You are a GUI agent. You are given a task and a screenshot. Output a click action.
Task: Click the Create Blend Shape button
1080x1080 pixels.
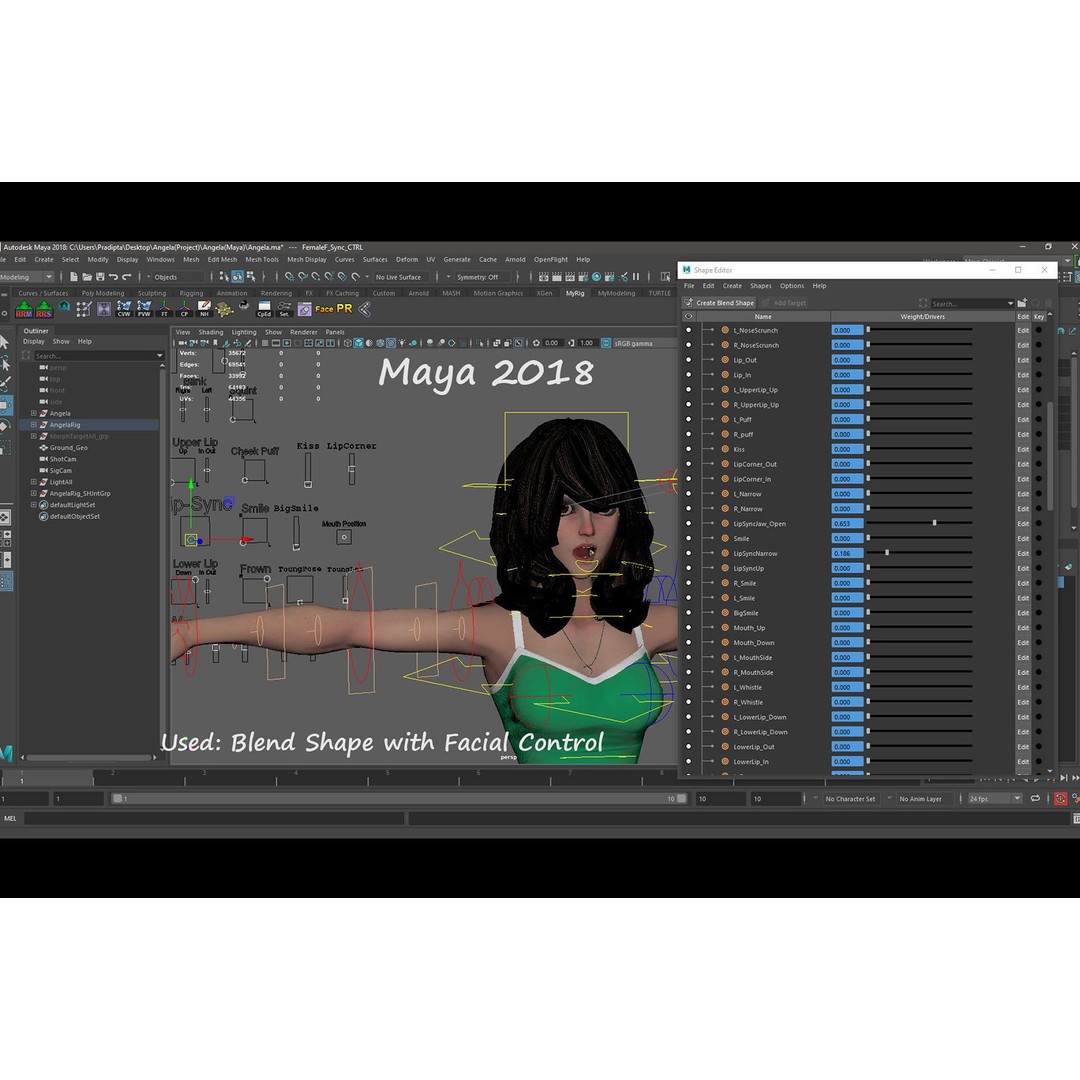coord(719,303)
